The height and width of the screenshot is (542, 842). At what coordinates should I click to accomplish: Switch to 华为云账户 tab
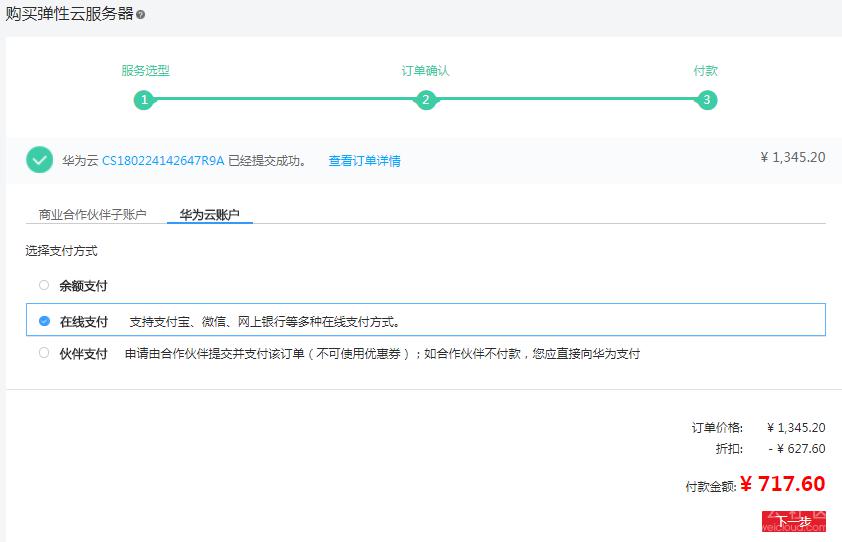(x=209, y=214)
